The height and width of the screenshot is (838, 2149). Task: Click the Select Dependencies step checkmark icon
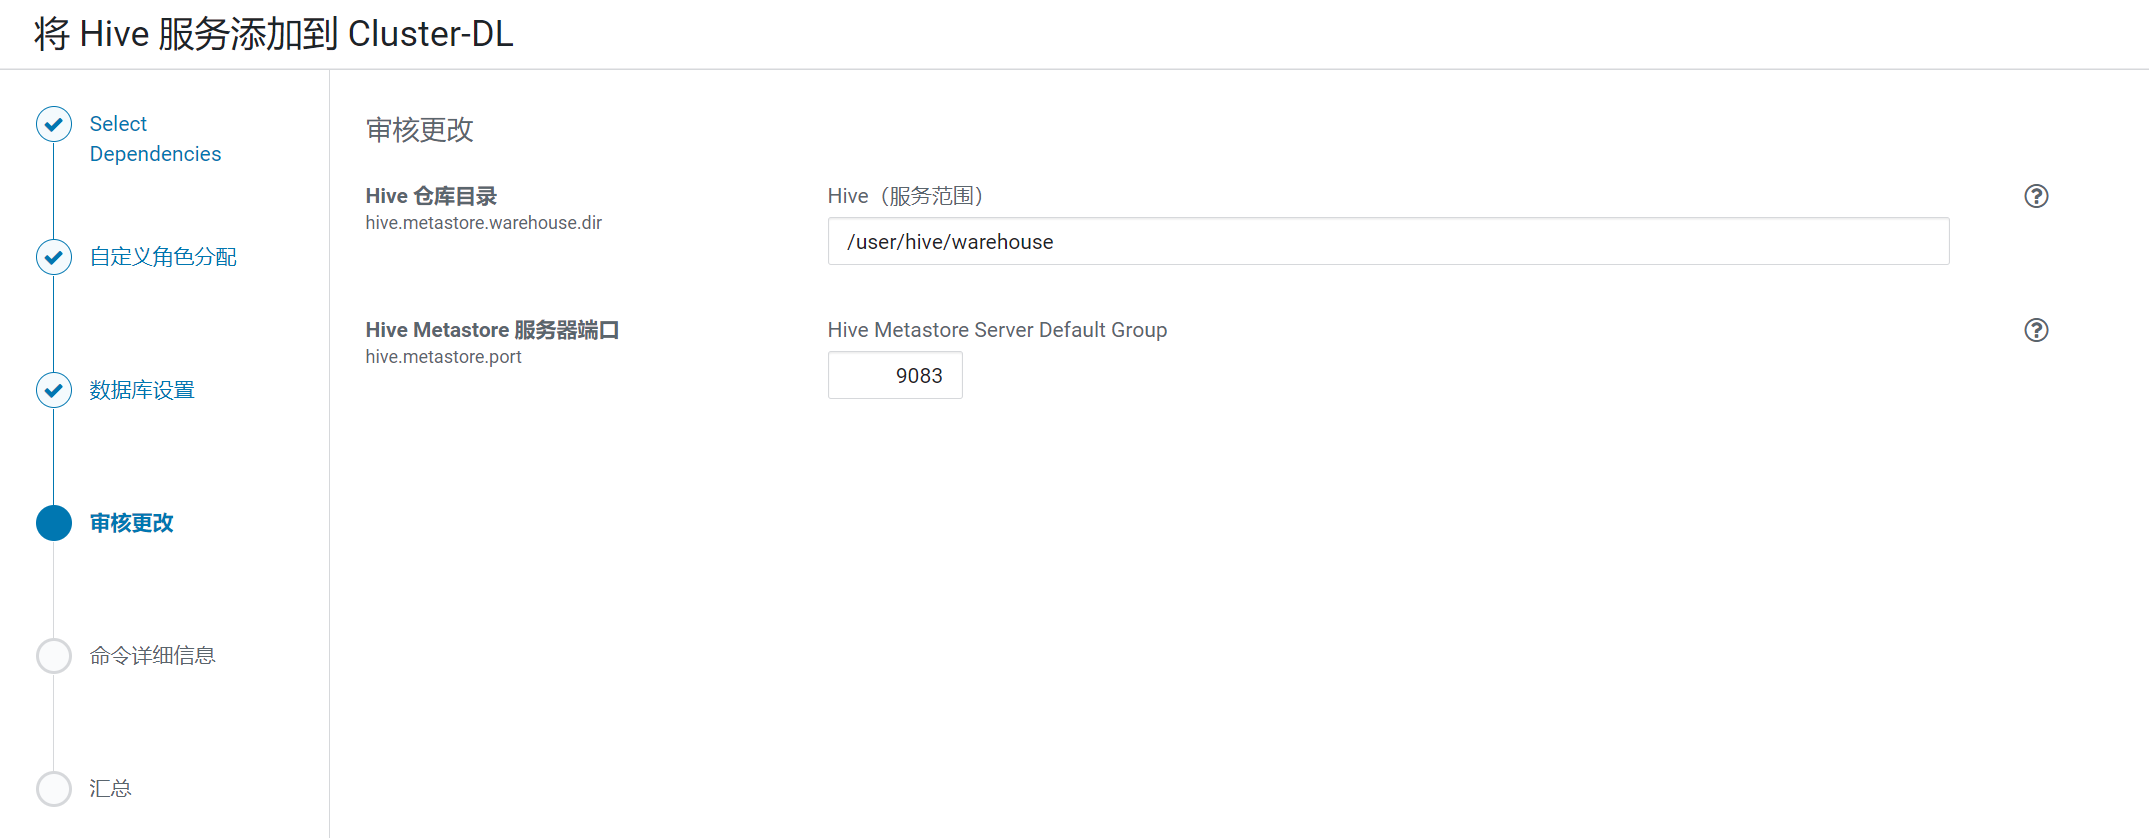(x=54, y=124)
